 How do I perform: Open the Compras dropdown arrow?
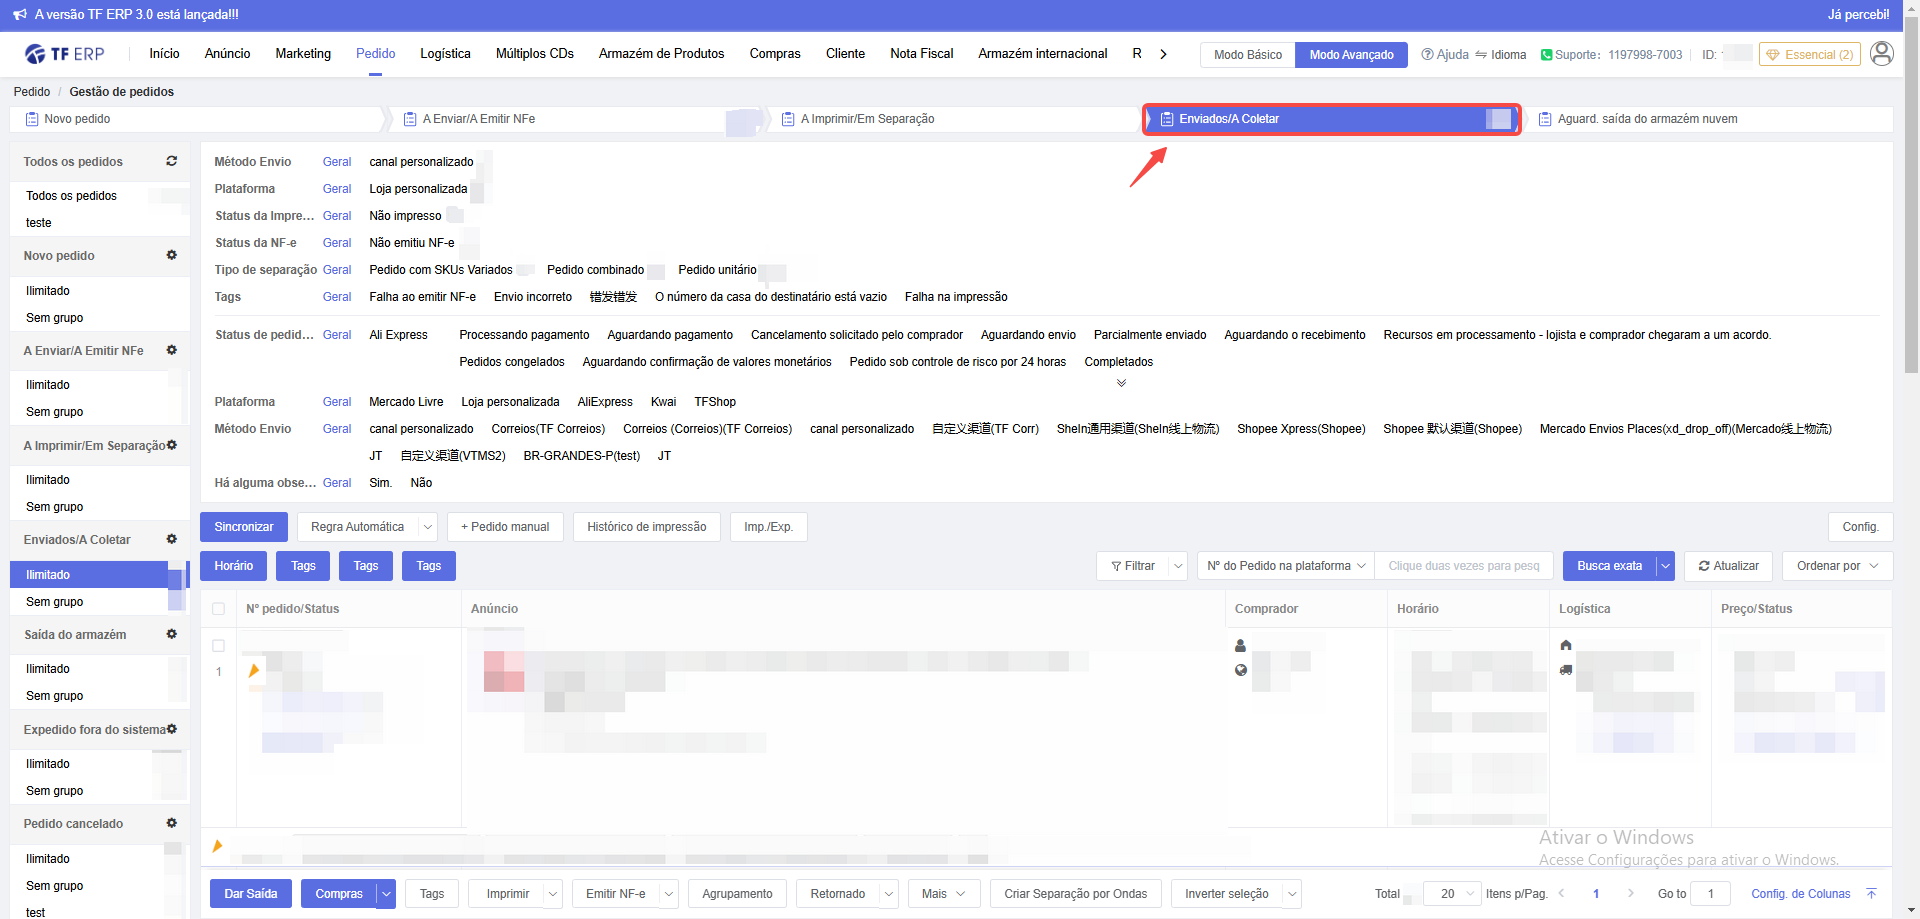point(386,894)
